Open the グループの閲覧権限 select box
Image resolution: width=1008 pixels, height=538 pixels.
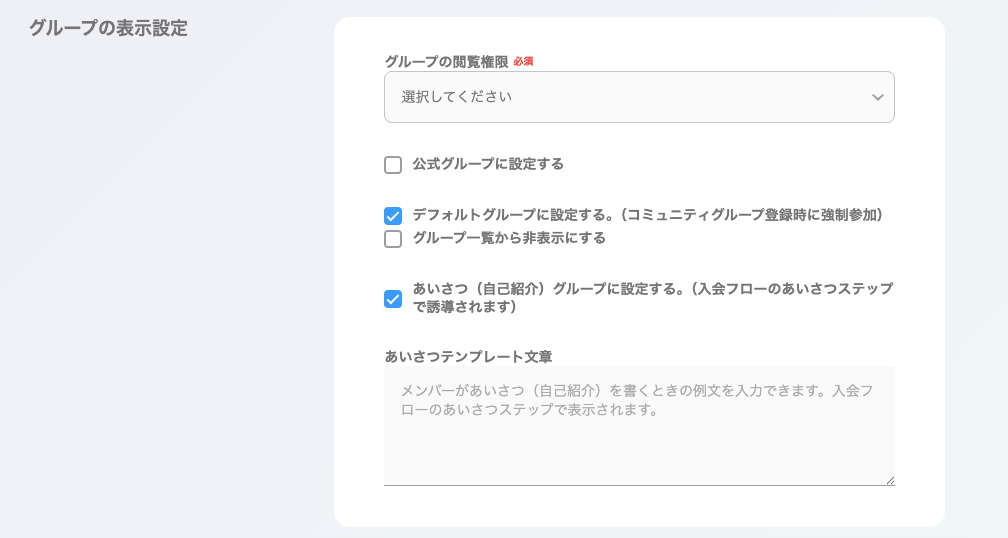[639, 97]
